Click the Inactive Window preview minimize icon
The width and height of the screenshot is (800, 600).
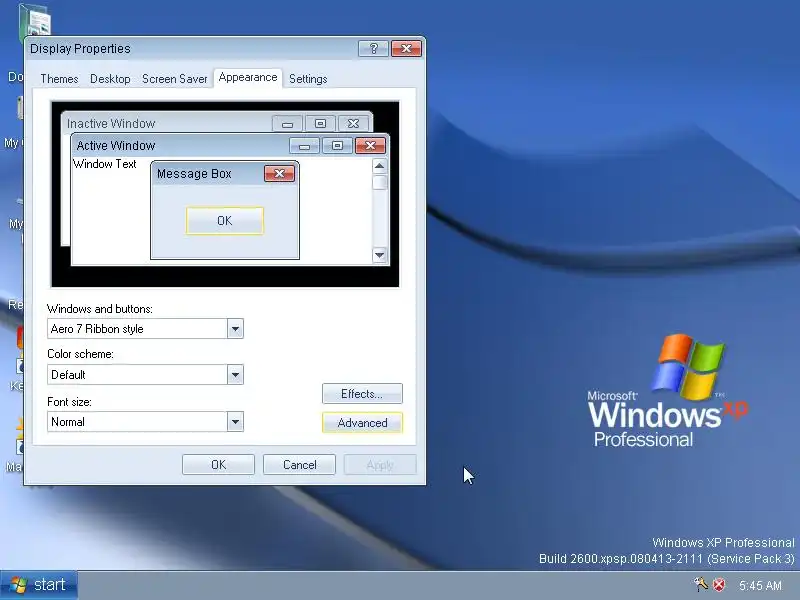click(x=287, y=123)
